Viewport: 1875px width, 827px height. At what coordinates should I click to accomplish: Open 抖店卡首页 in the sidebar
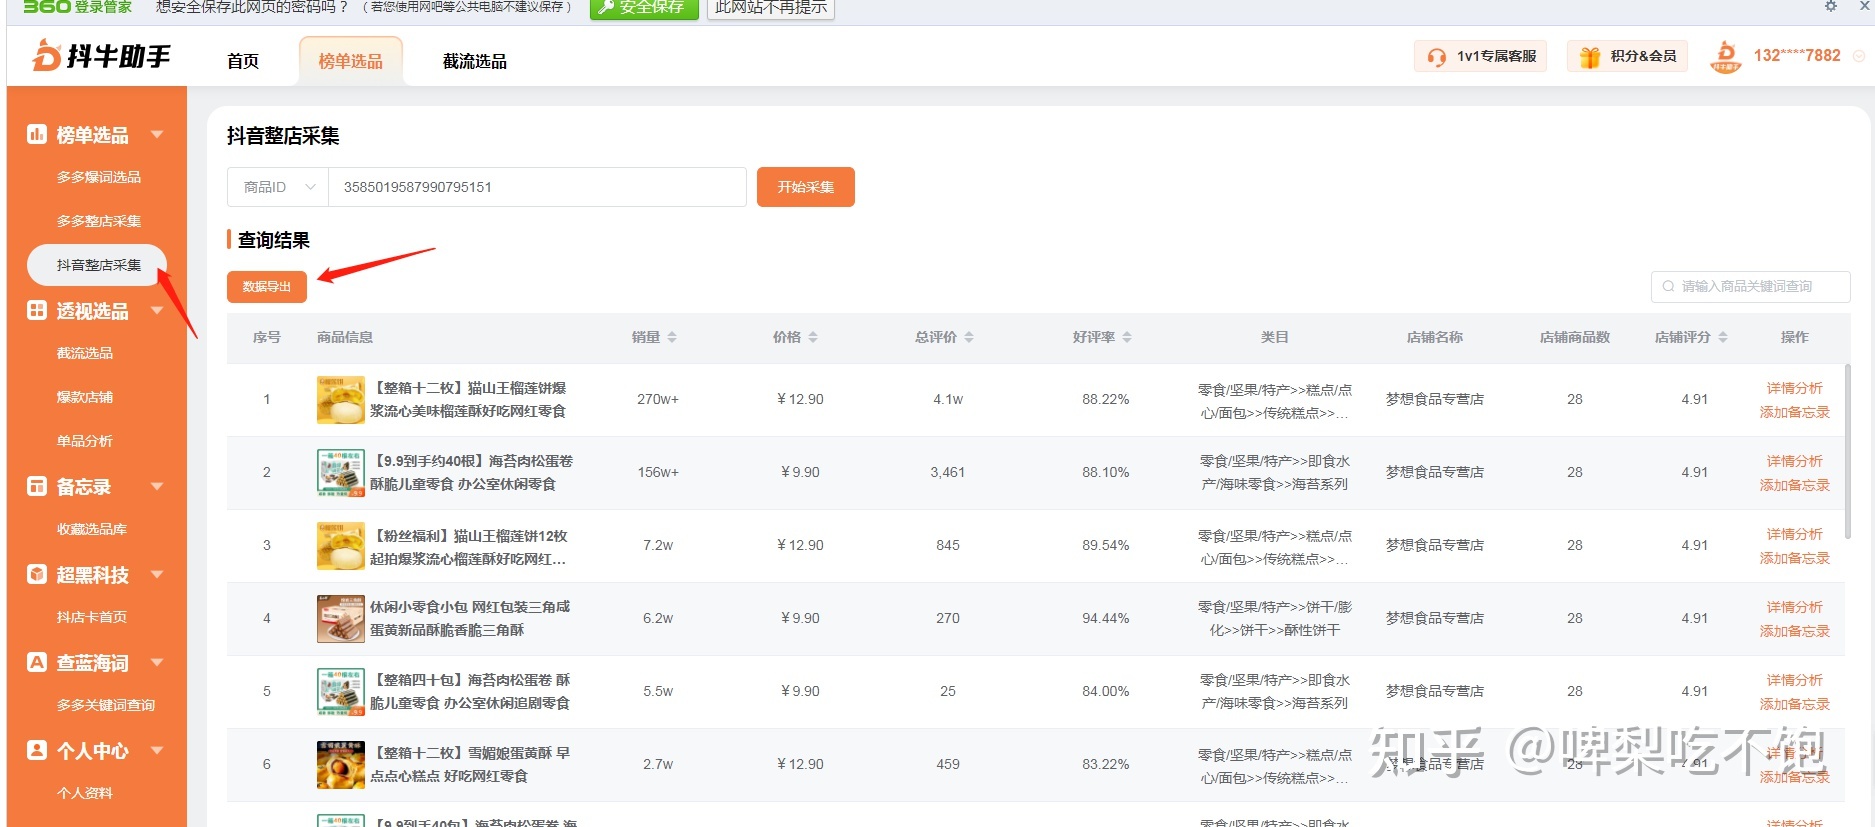(x=92, y=617)
